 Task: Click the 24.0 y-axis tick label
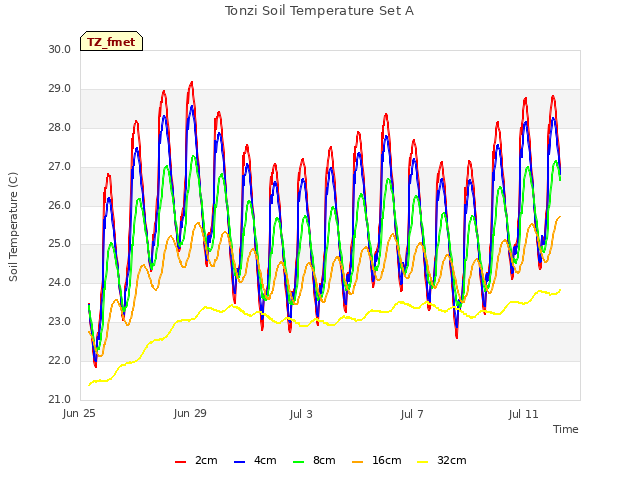pos(60,282)
